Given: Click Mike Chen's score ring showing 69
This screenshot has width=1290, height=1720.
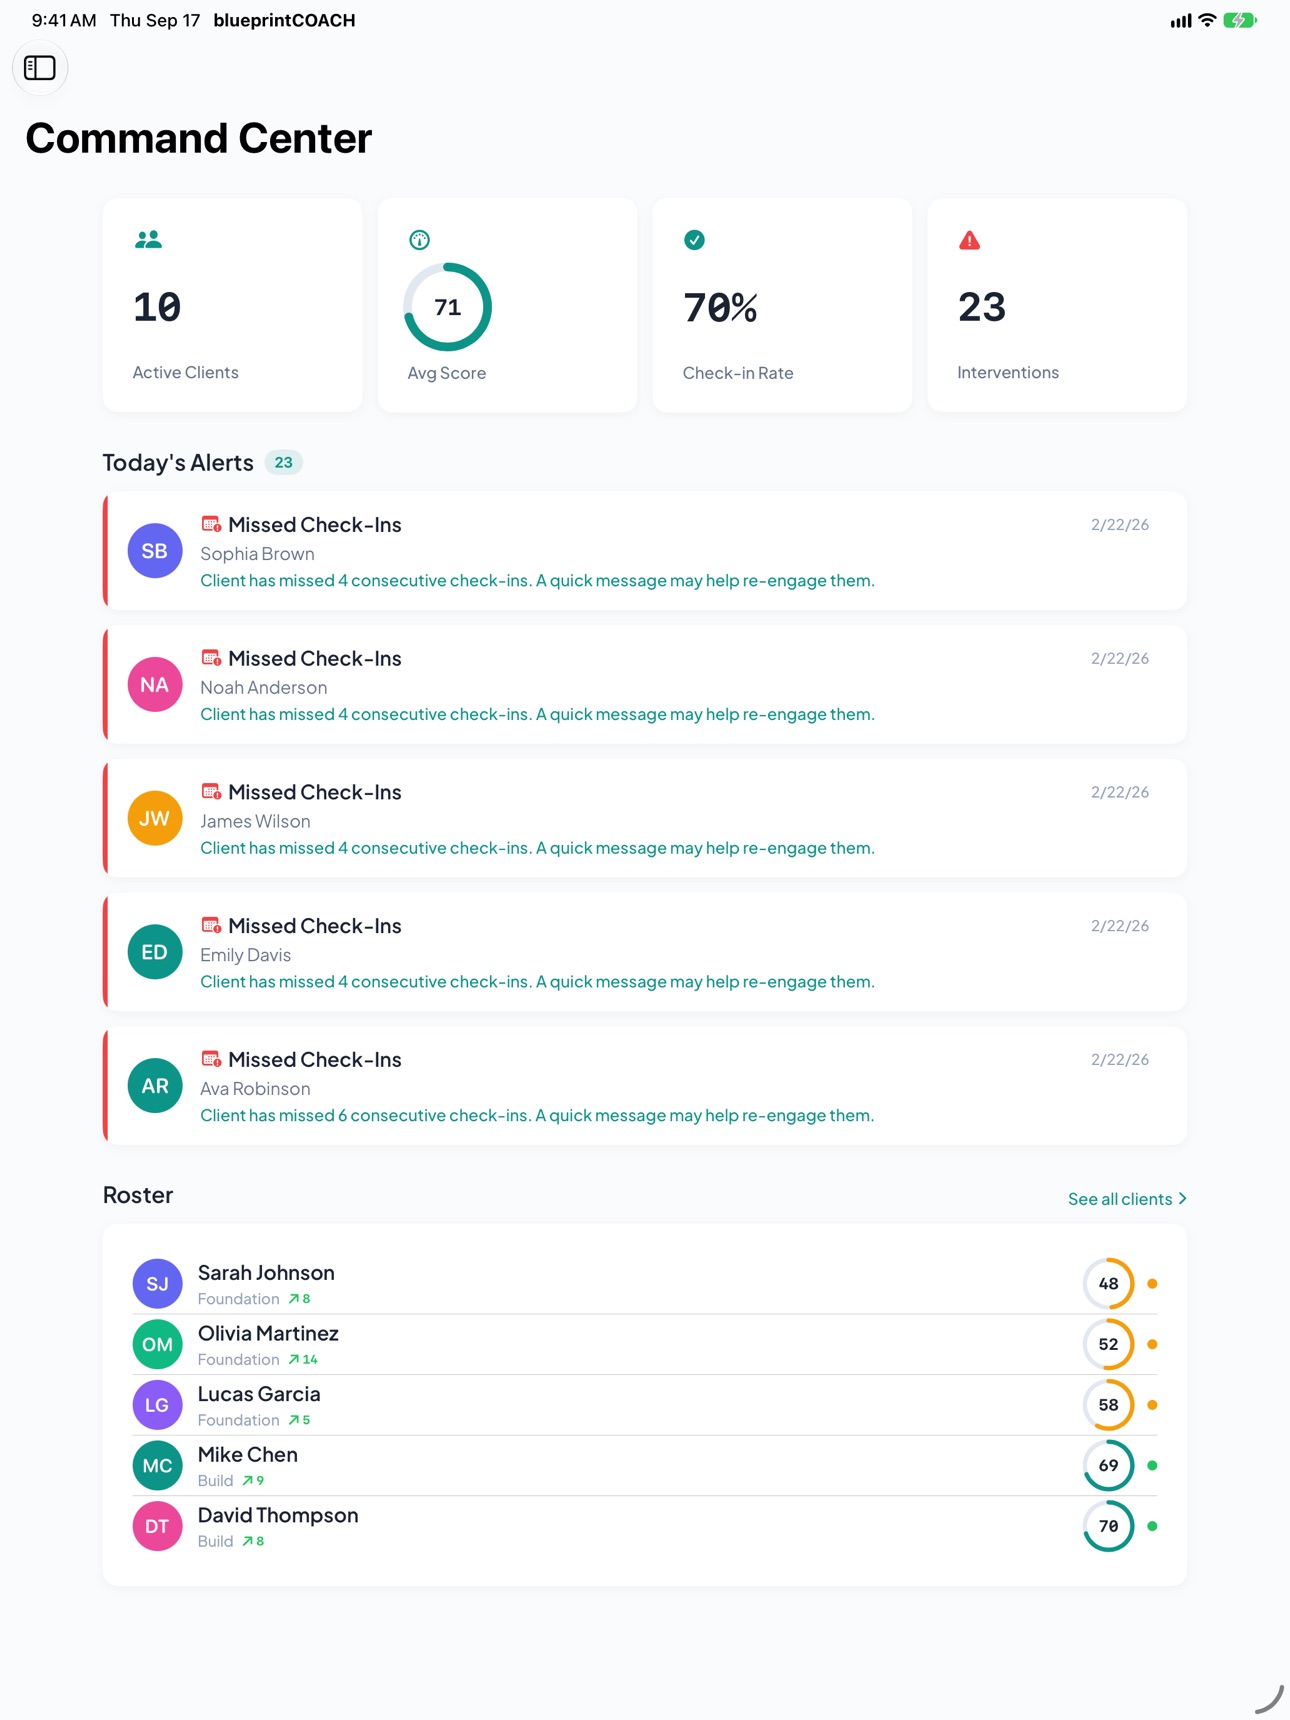Looking at the screenshot, I should click(1108, 1466).
